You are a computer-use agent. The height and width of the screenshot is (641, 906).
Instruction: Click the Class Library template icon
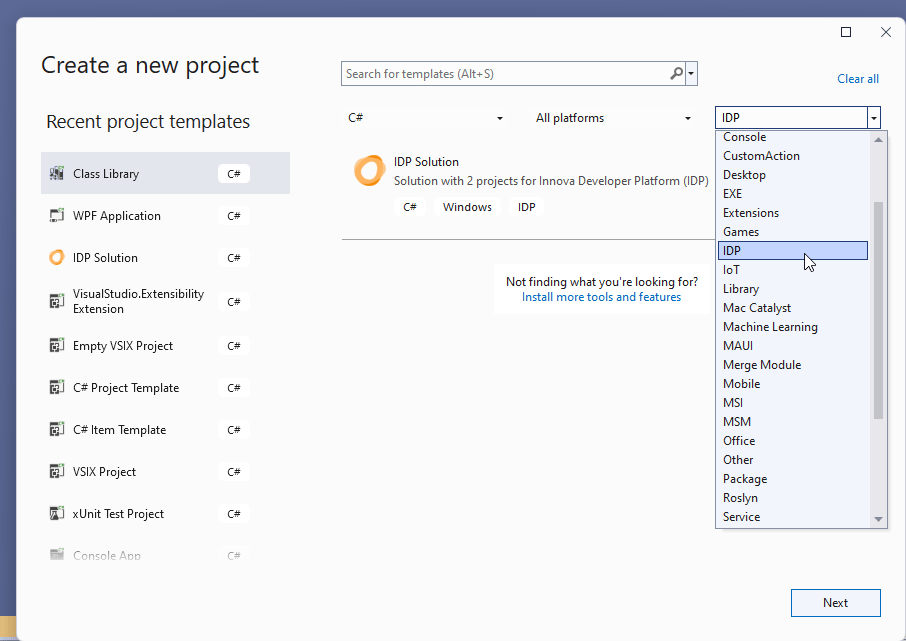[x=57, y=174]
